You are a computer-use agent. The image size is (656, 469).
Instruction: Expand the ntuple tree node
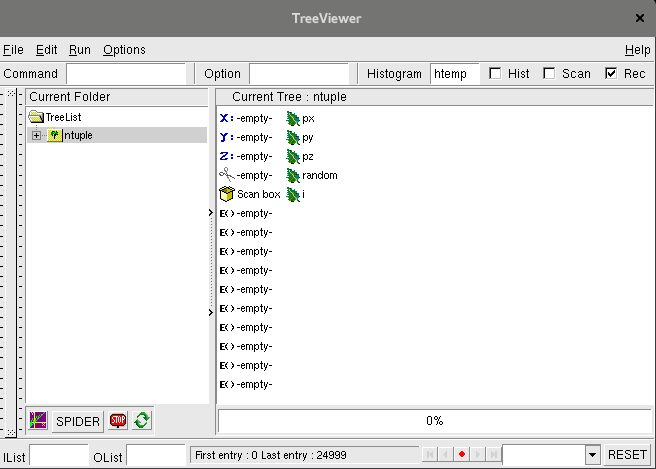coord(36,136)
